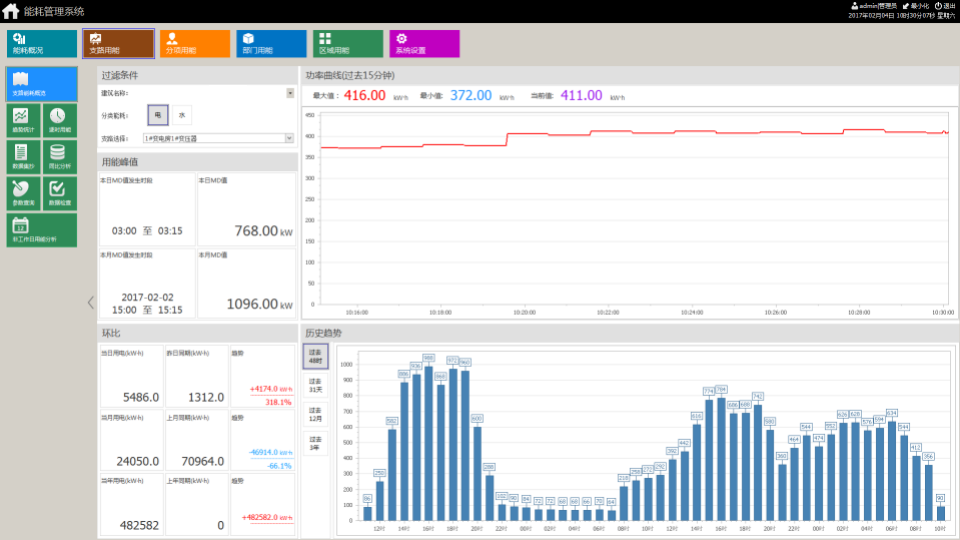The height and width of the screenshot is (540, 960).
Task: Switch history trend to 过去31天
Action: coord(315,386)
